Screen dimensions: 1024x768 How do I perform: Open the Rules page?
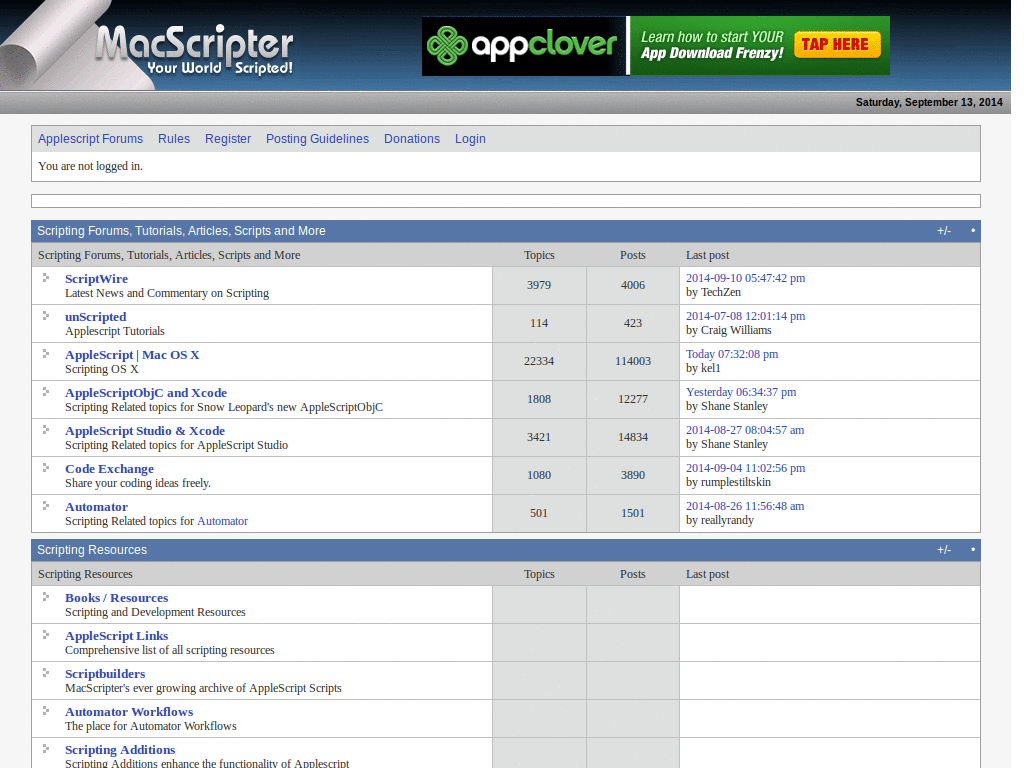pyautogui.click(x=174, y=138)
